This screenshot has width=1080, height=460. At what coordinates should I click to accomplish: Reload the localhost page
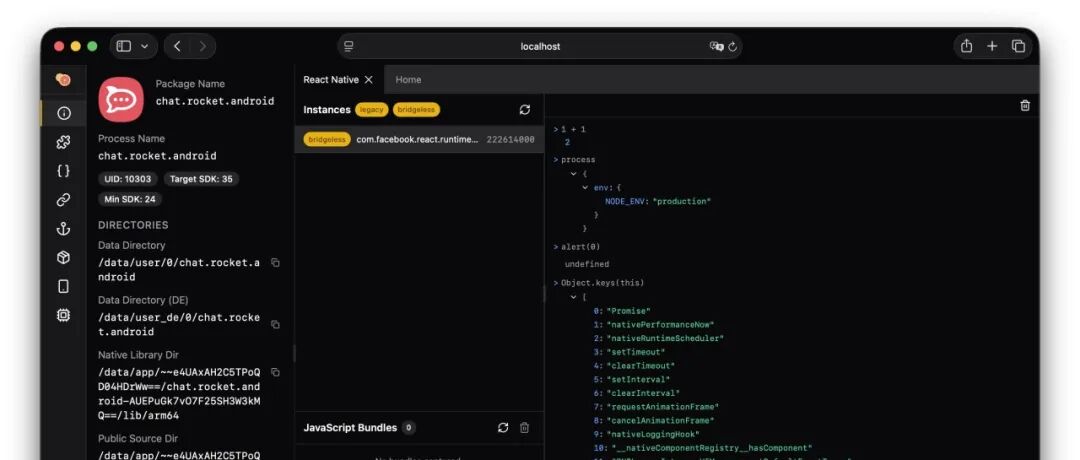point(732,47)
